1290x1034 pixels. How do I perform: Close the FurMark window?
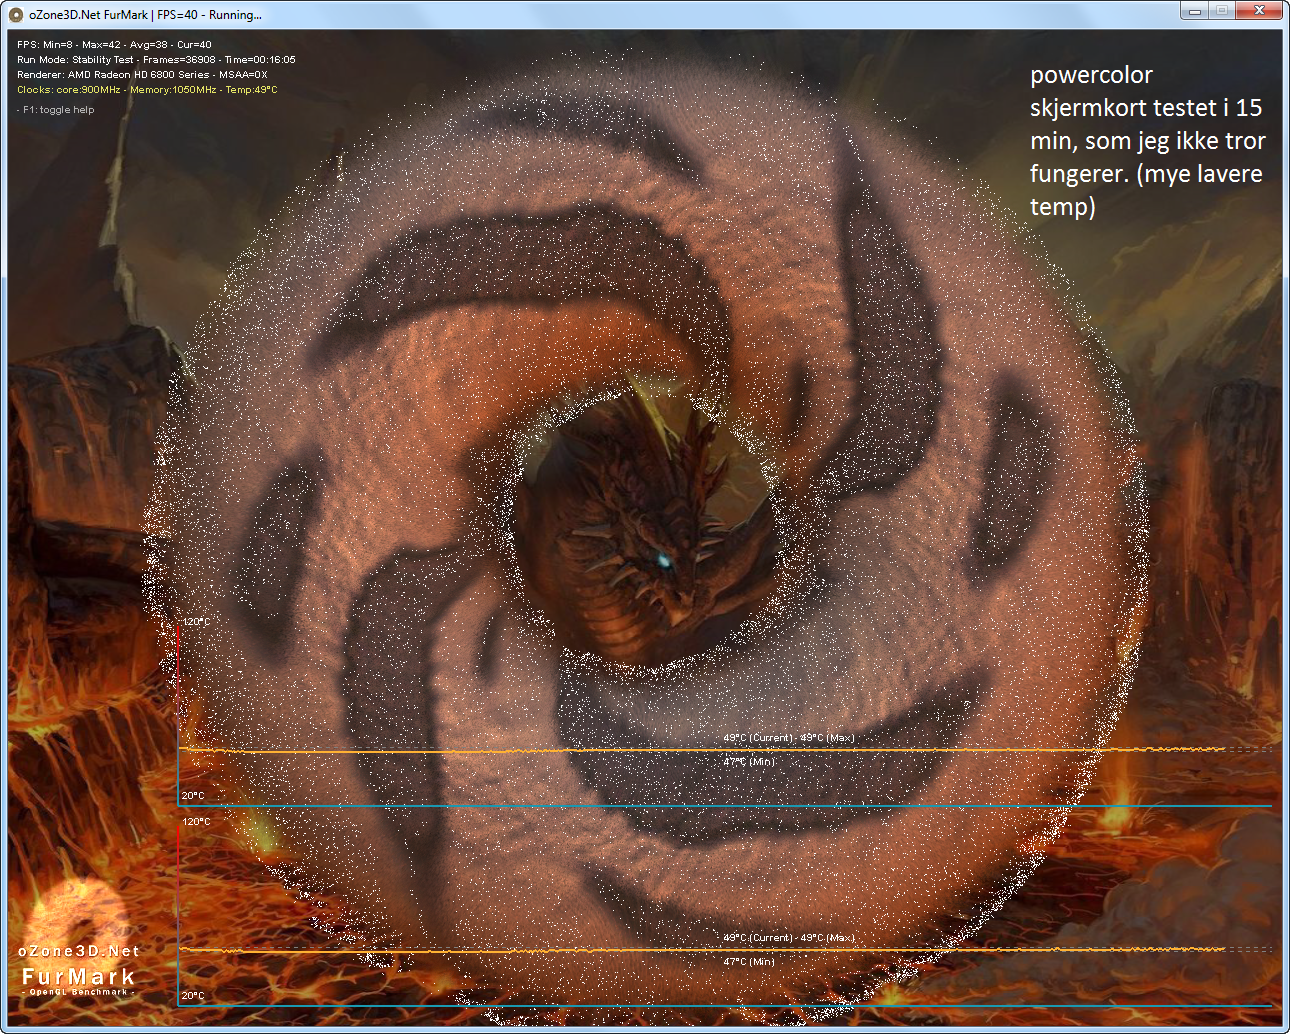pos(1259,11)
